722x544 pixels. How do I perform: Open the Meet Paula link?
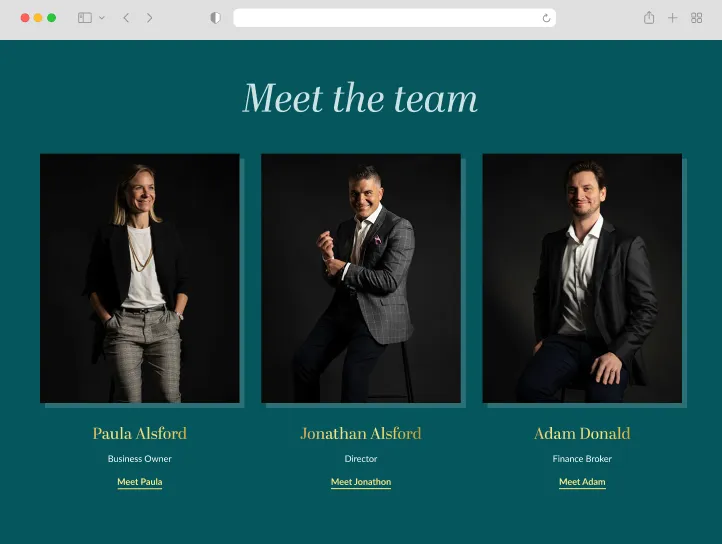(140, 482)
